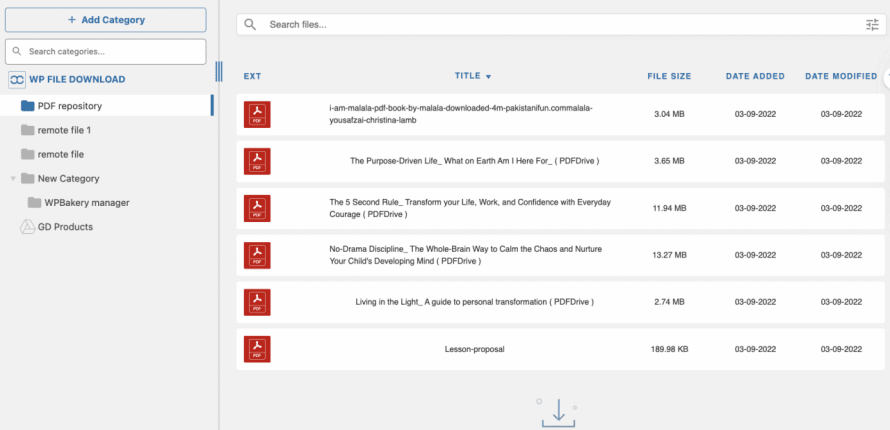890x430 pixels.
Task: Click the download arrow icon at bottom
Action: coord(558,412)
